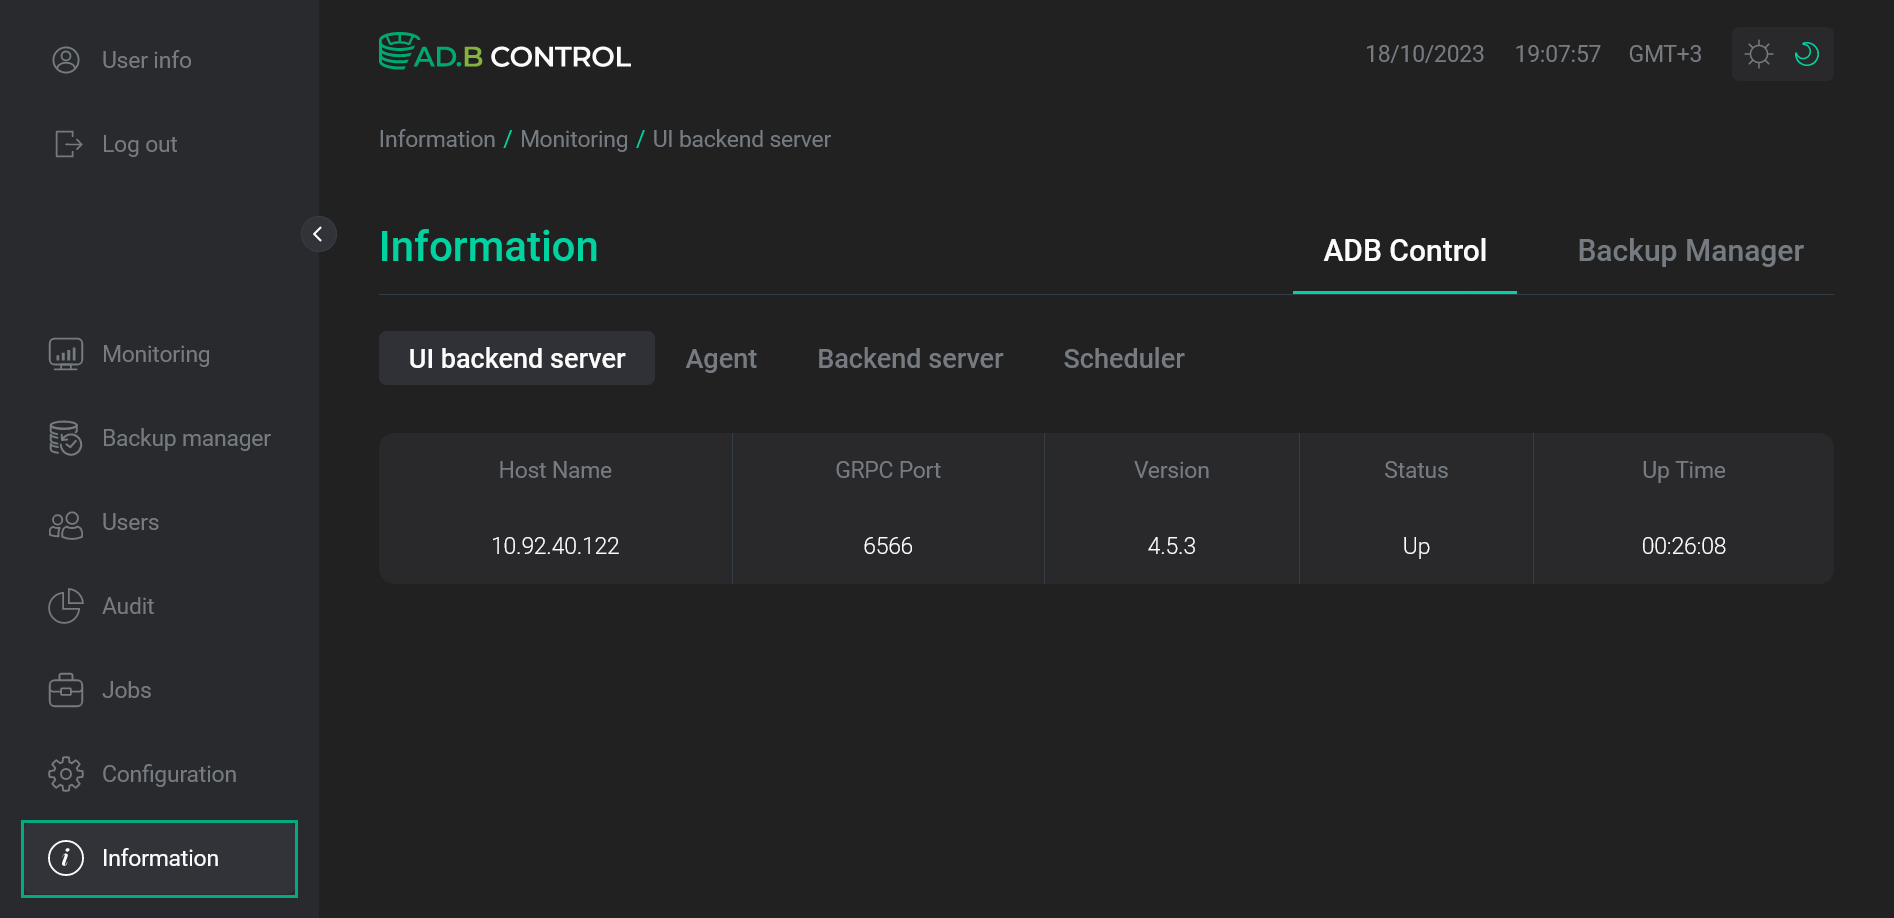The image size is (1894, 918).
Task: Click the Information breadcrumb link
Action: coord(437,139)
